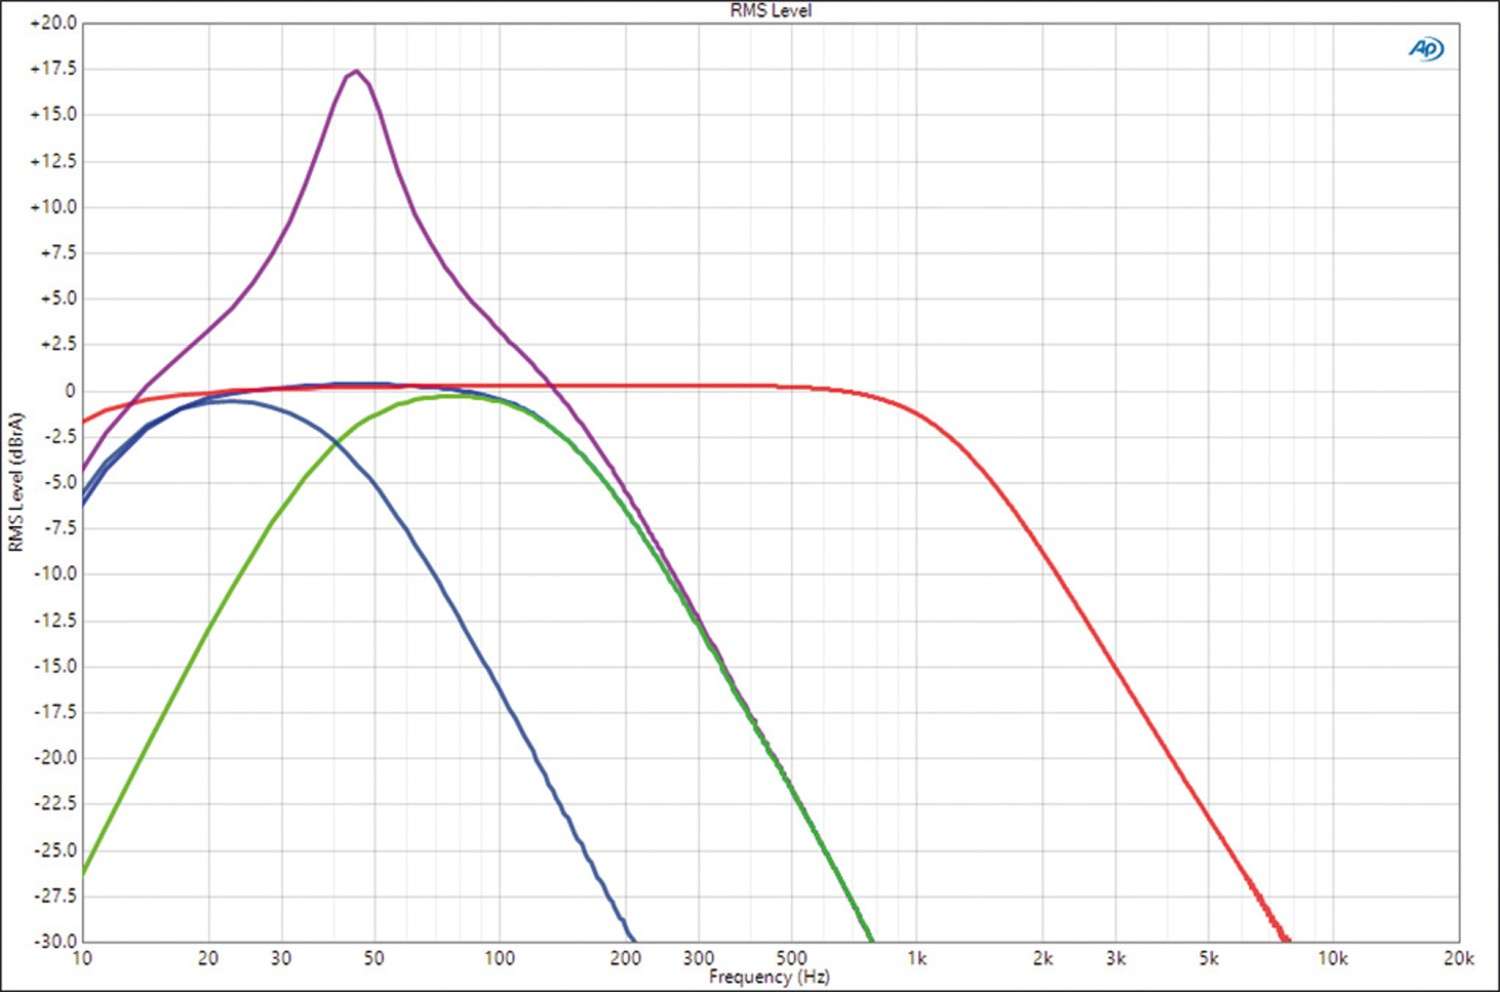Click the -20.0 y-axis tick label

point(56,757)
